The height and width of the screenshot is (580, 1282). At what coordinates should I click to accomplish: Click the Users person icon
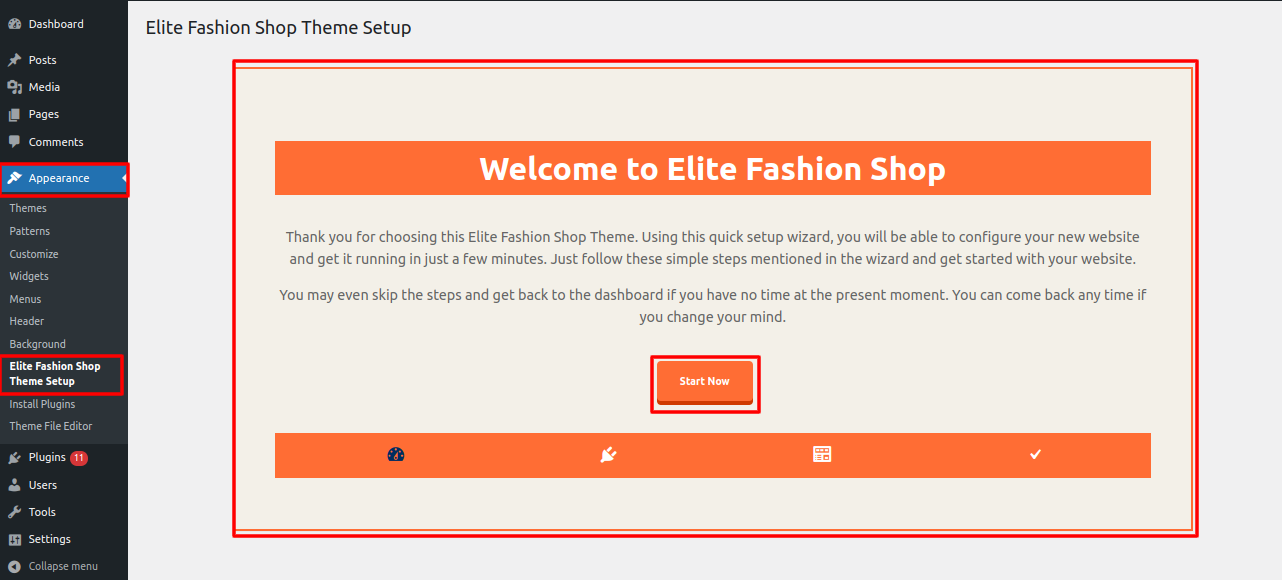pos(14,485)
